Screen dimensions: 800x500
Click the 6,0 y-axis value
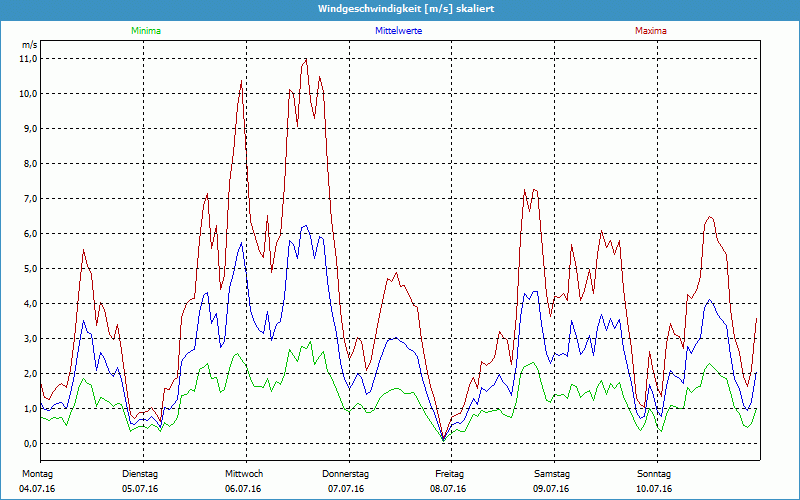tap(31, 234)
